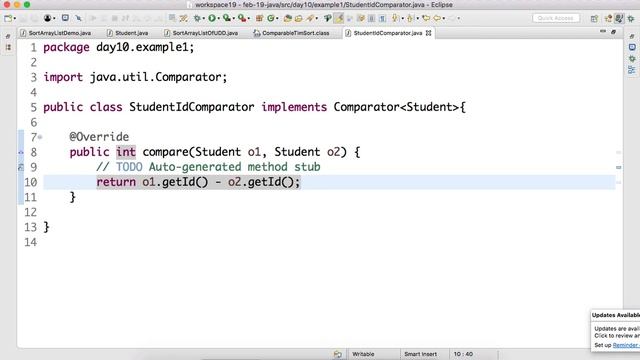
Task: Click the 10 : 40 cursor position entry
Action: click(x=463, y=354)
